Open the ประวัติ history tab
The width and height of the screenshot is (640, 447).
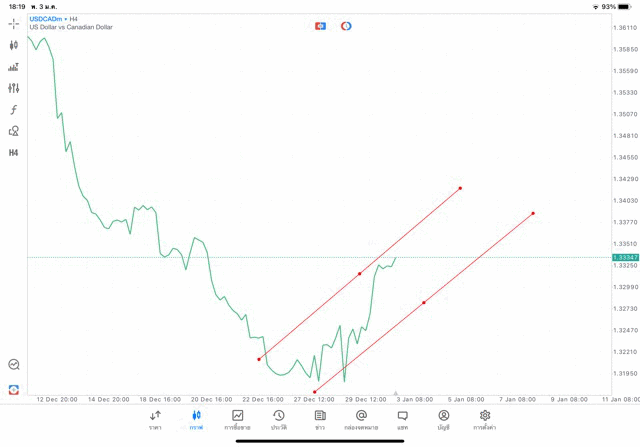(278, 419)
